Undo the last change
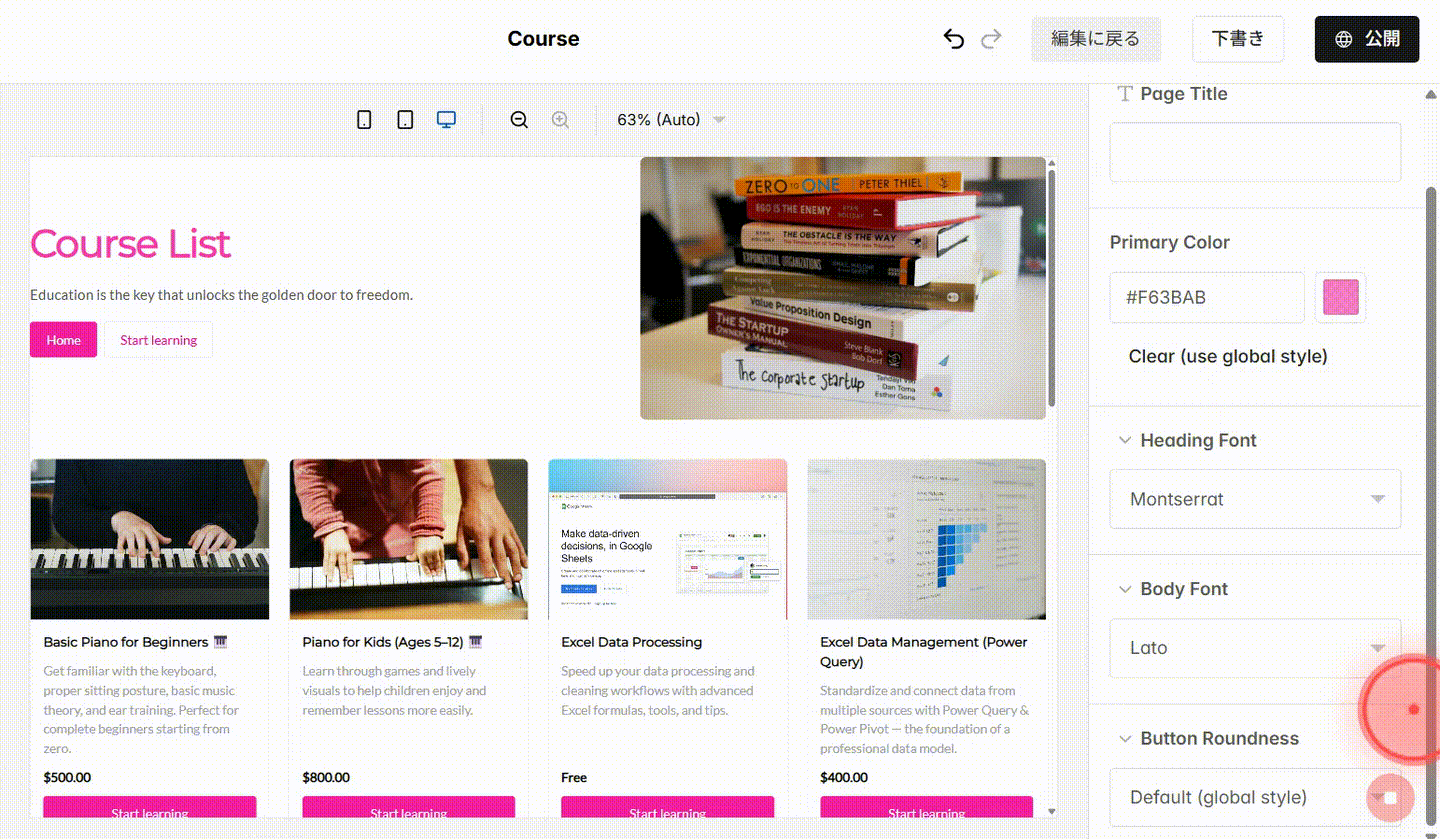 tap(954, 39)
